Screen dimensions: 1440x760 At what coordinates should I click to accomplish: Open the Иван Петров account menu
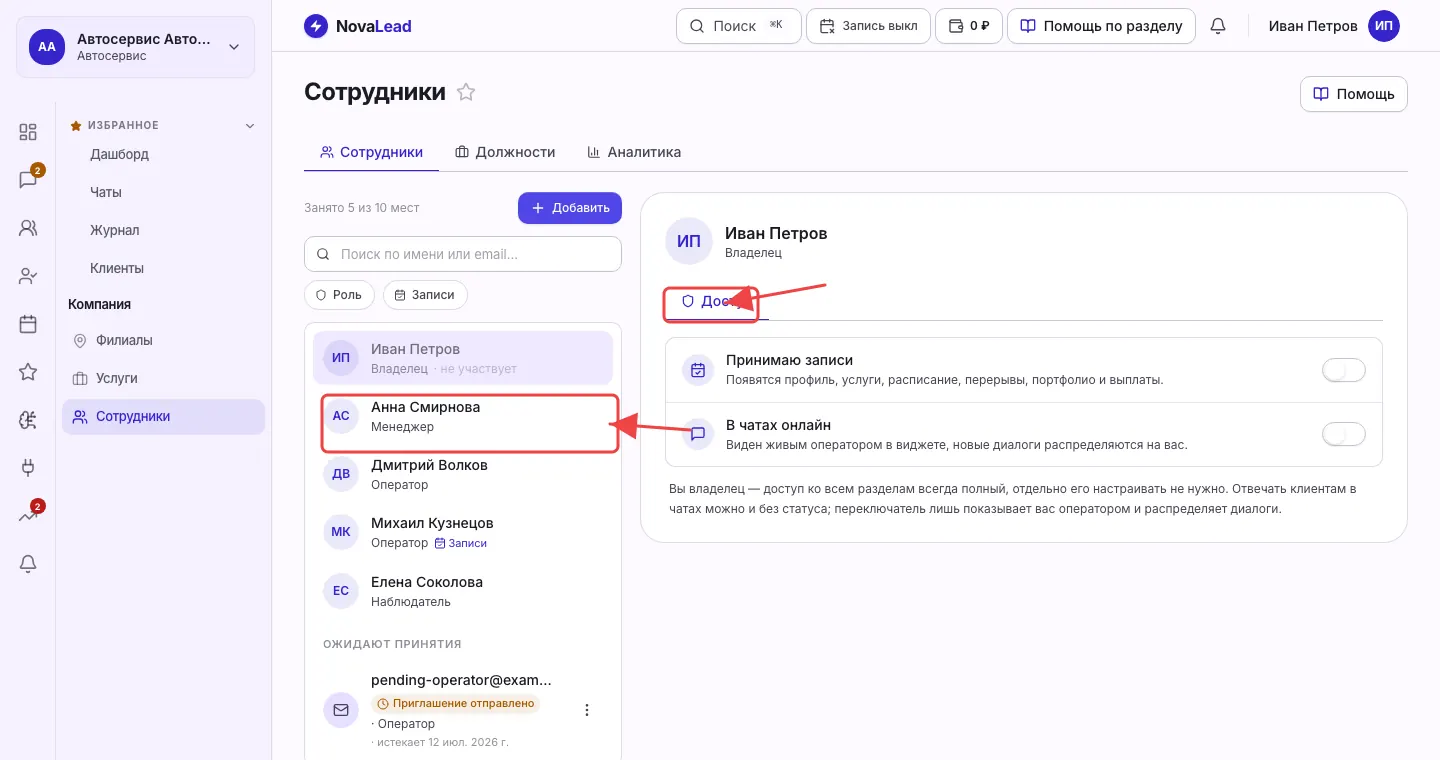point(1334,26)
